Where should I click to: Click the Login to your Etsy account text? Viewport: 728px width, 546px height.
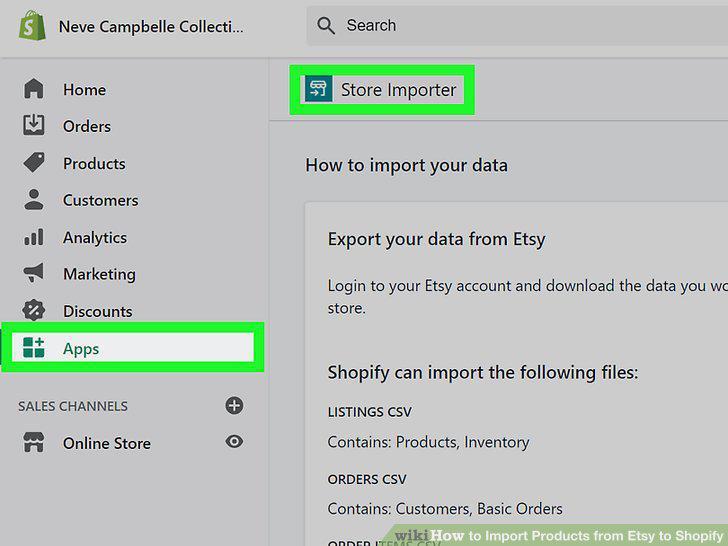click(527, 296)
